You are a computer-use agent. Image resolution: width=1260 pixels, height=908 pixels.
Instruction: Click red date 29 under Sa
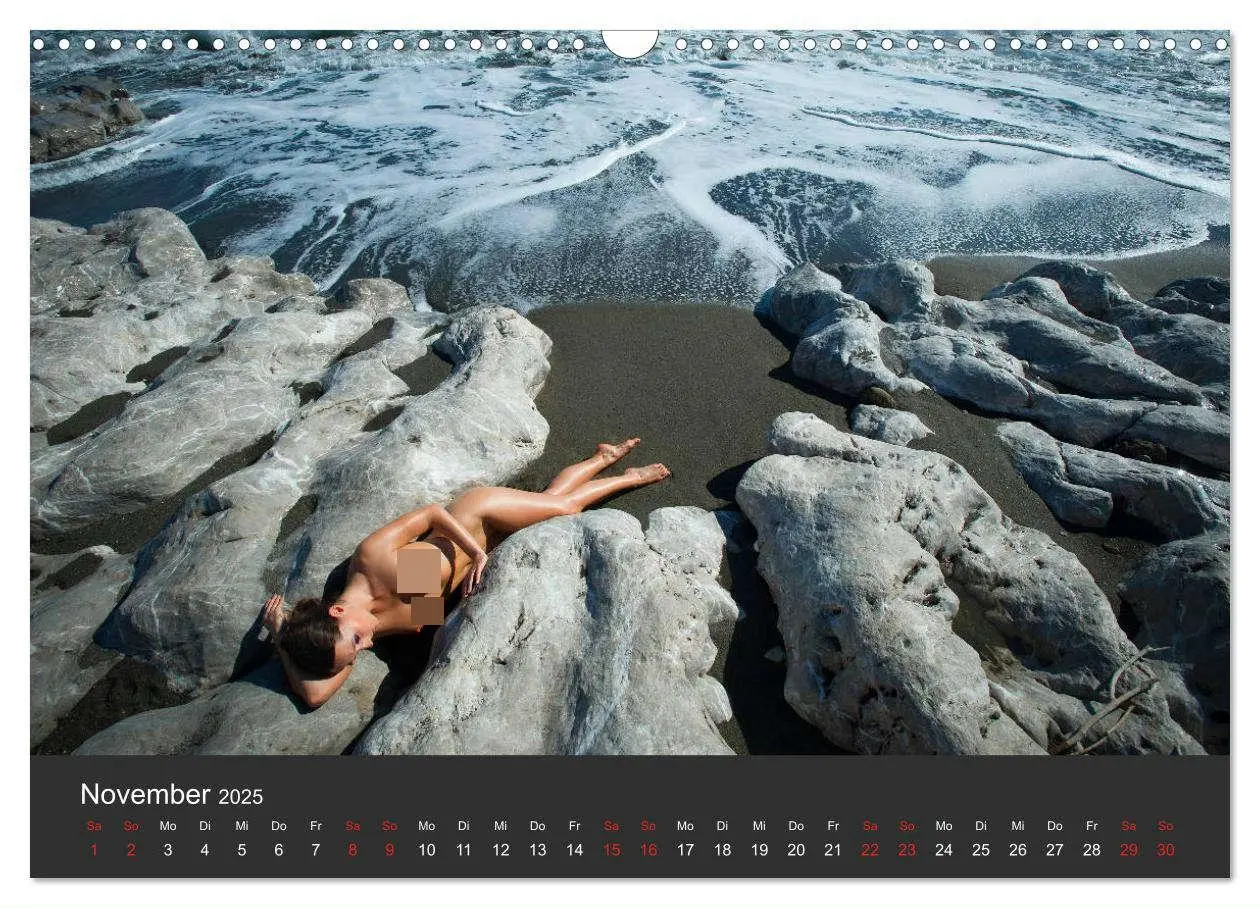(x=1129, y=850)
